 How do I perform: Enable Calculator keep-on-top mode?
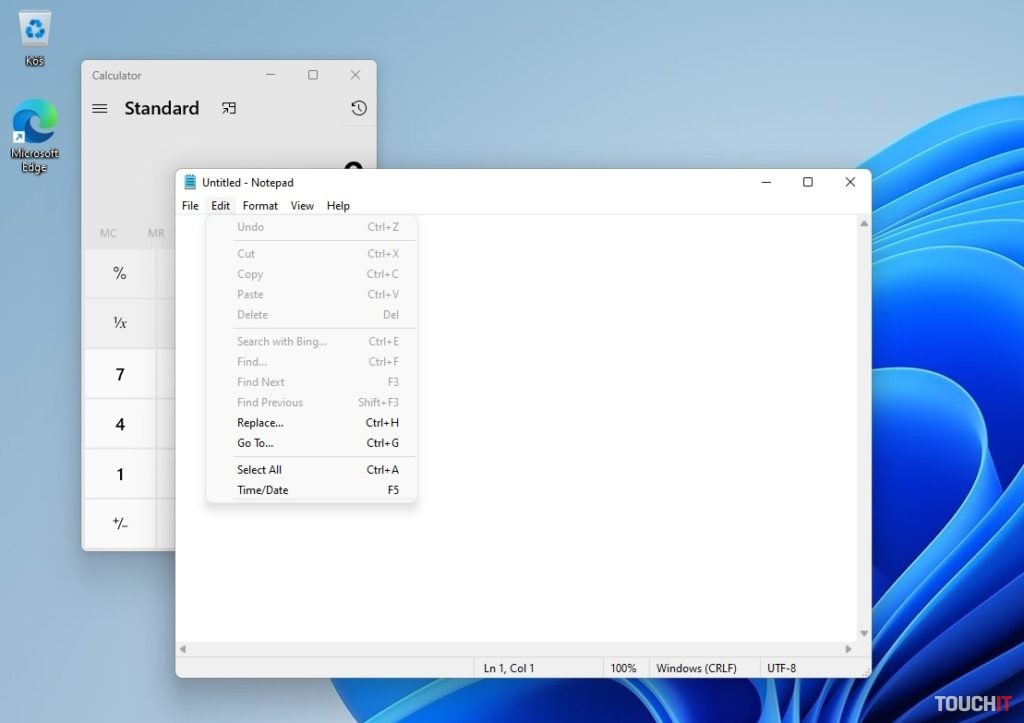pos(228,108)
